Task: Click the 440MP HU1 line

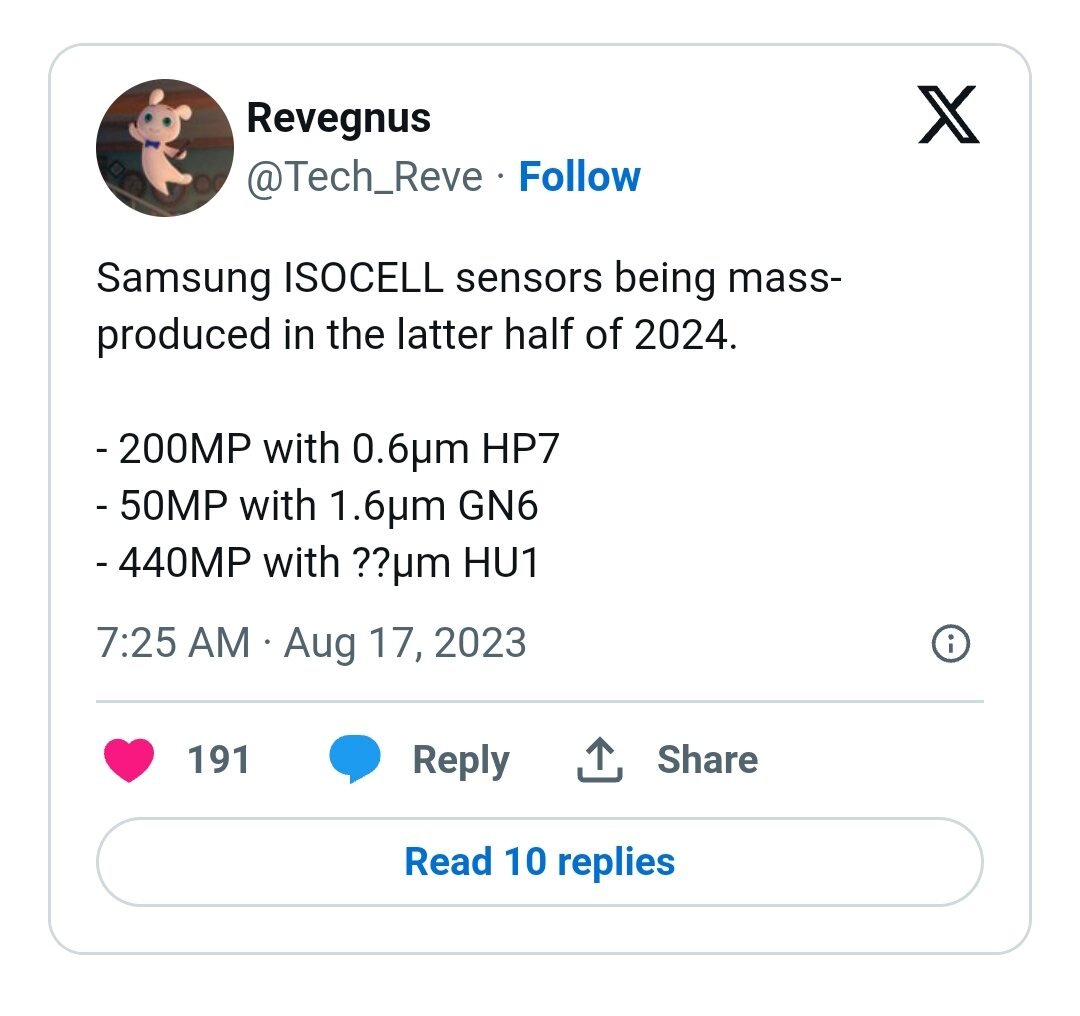Action: pos(318,564)
